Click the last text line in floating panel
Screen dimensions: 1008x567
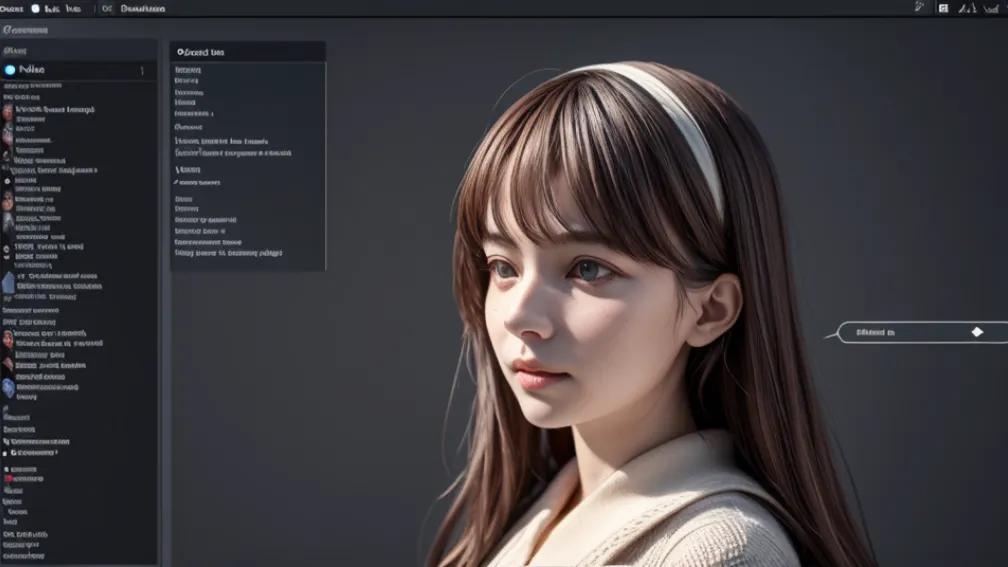228,253
